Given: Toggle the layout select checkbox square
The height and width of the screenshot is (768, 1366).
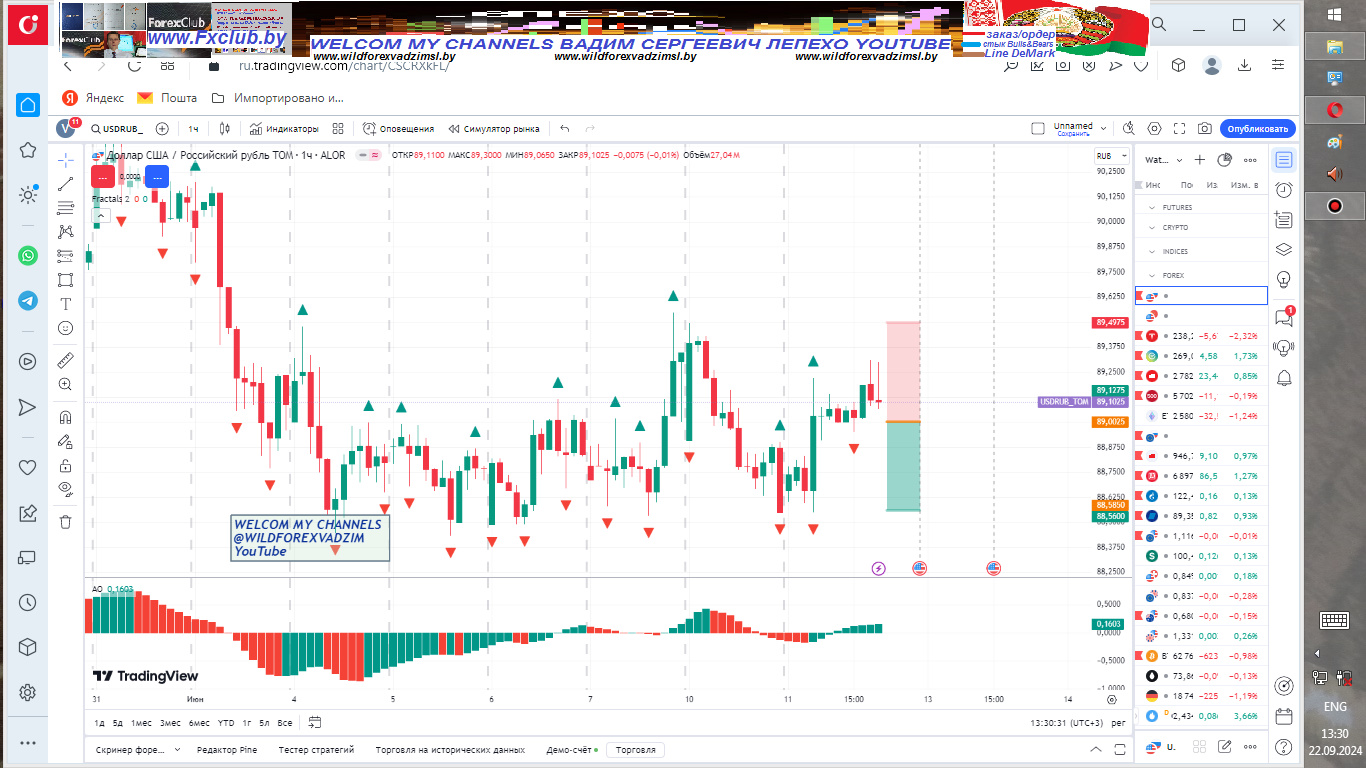Looking at the screenshot, I should point(1038,129).
